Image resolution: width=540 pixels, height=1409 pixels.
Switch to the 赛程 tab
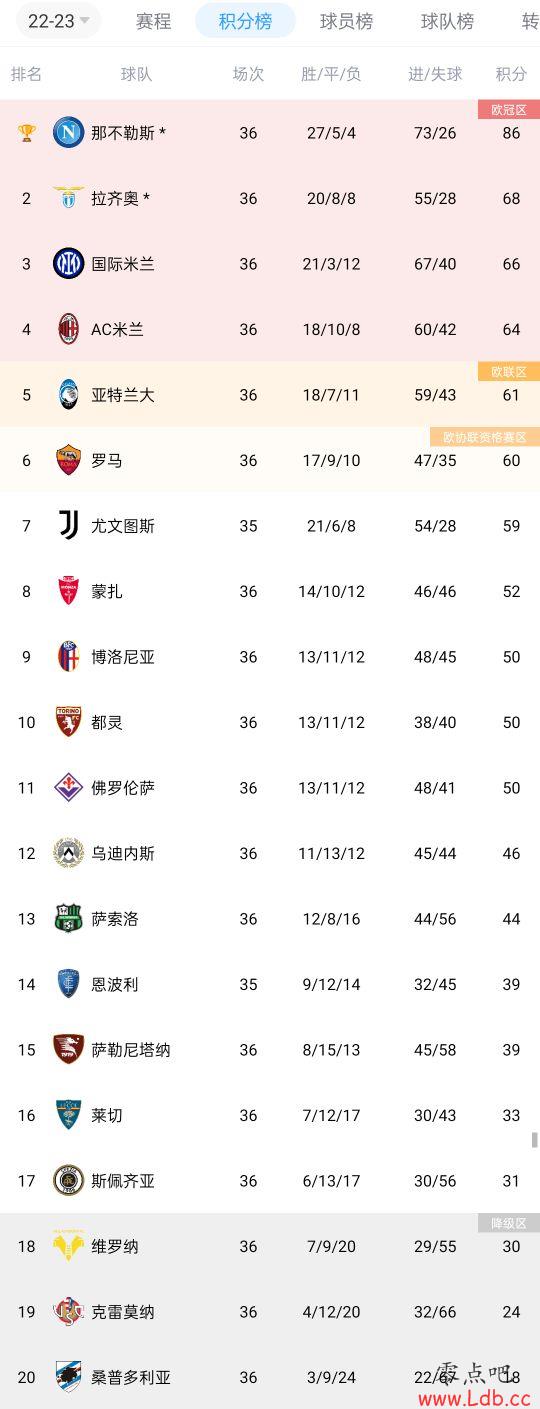153,21
